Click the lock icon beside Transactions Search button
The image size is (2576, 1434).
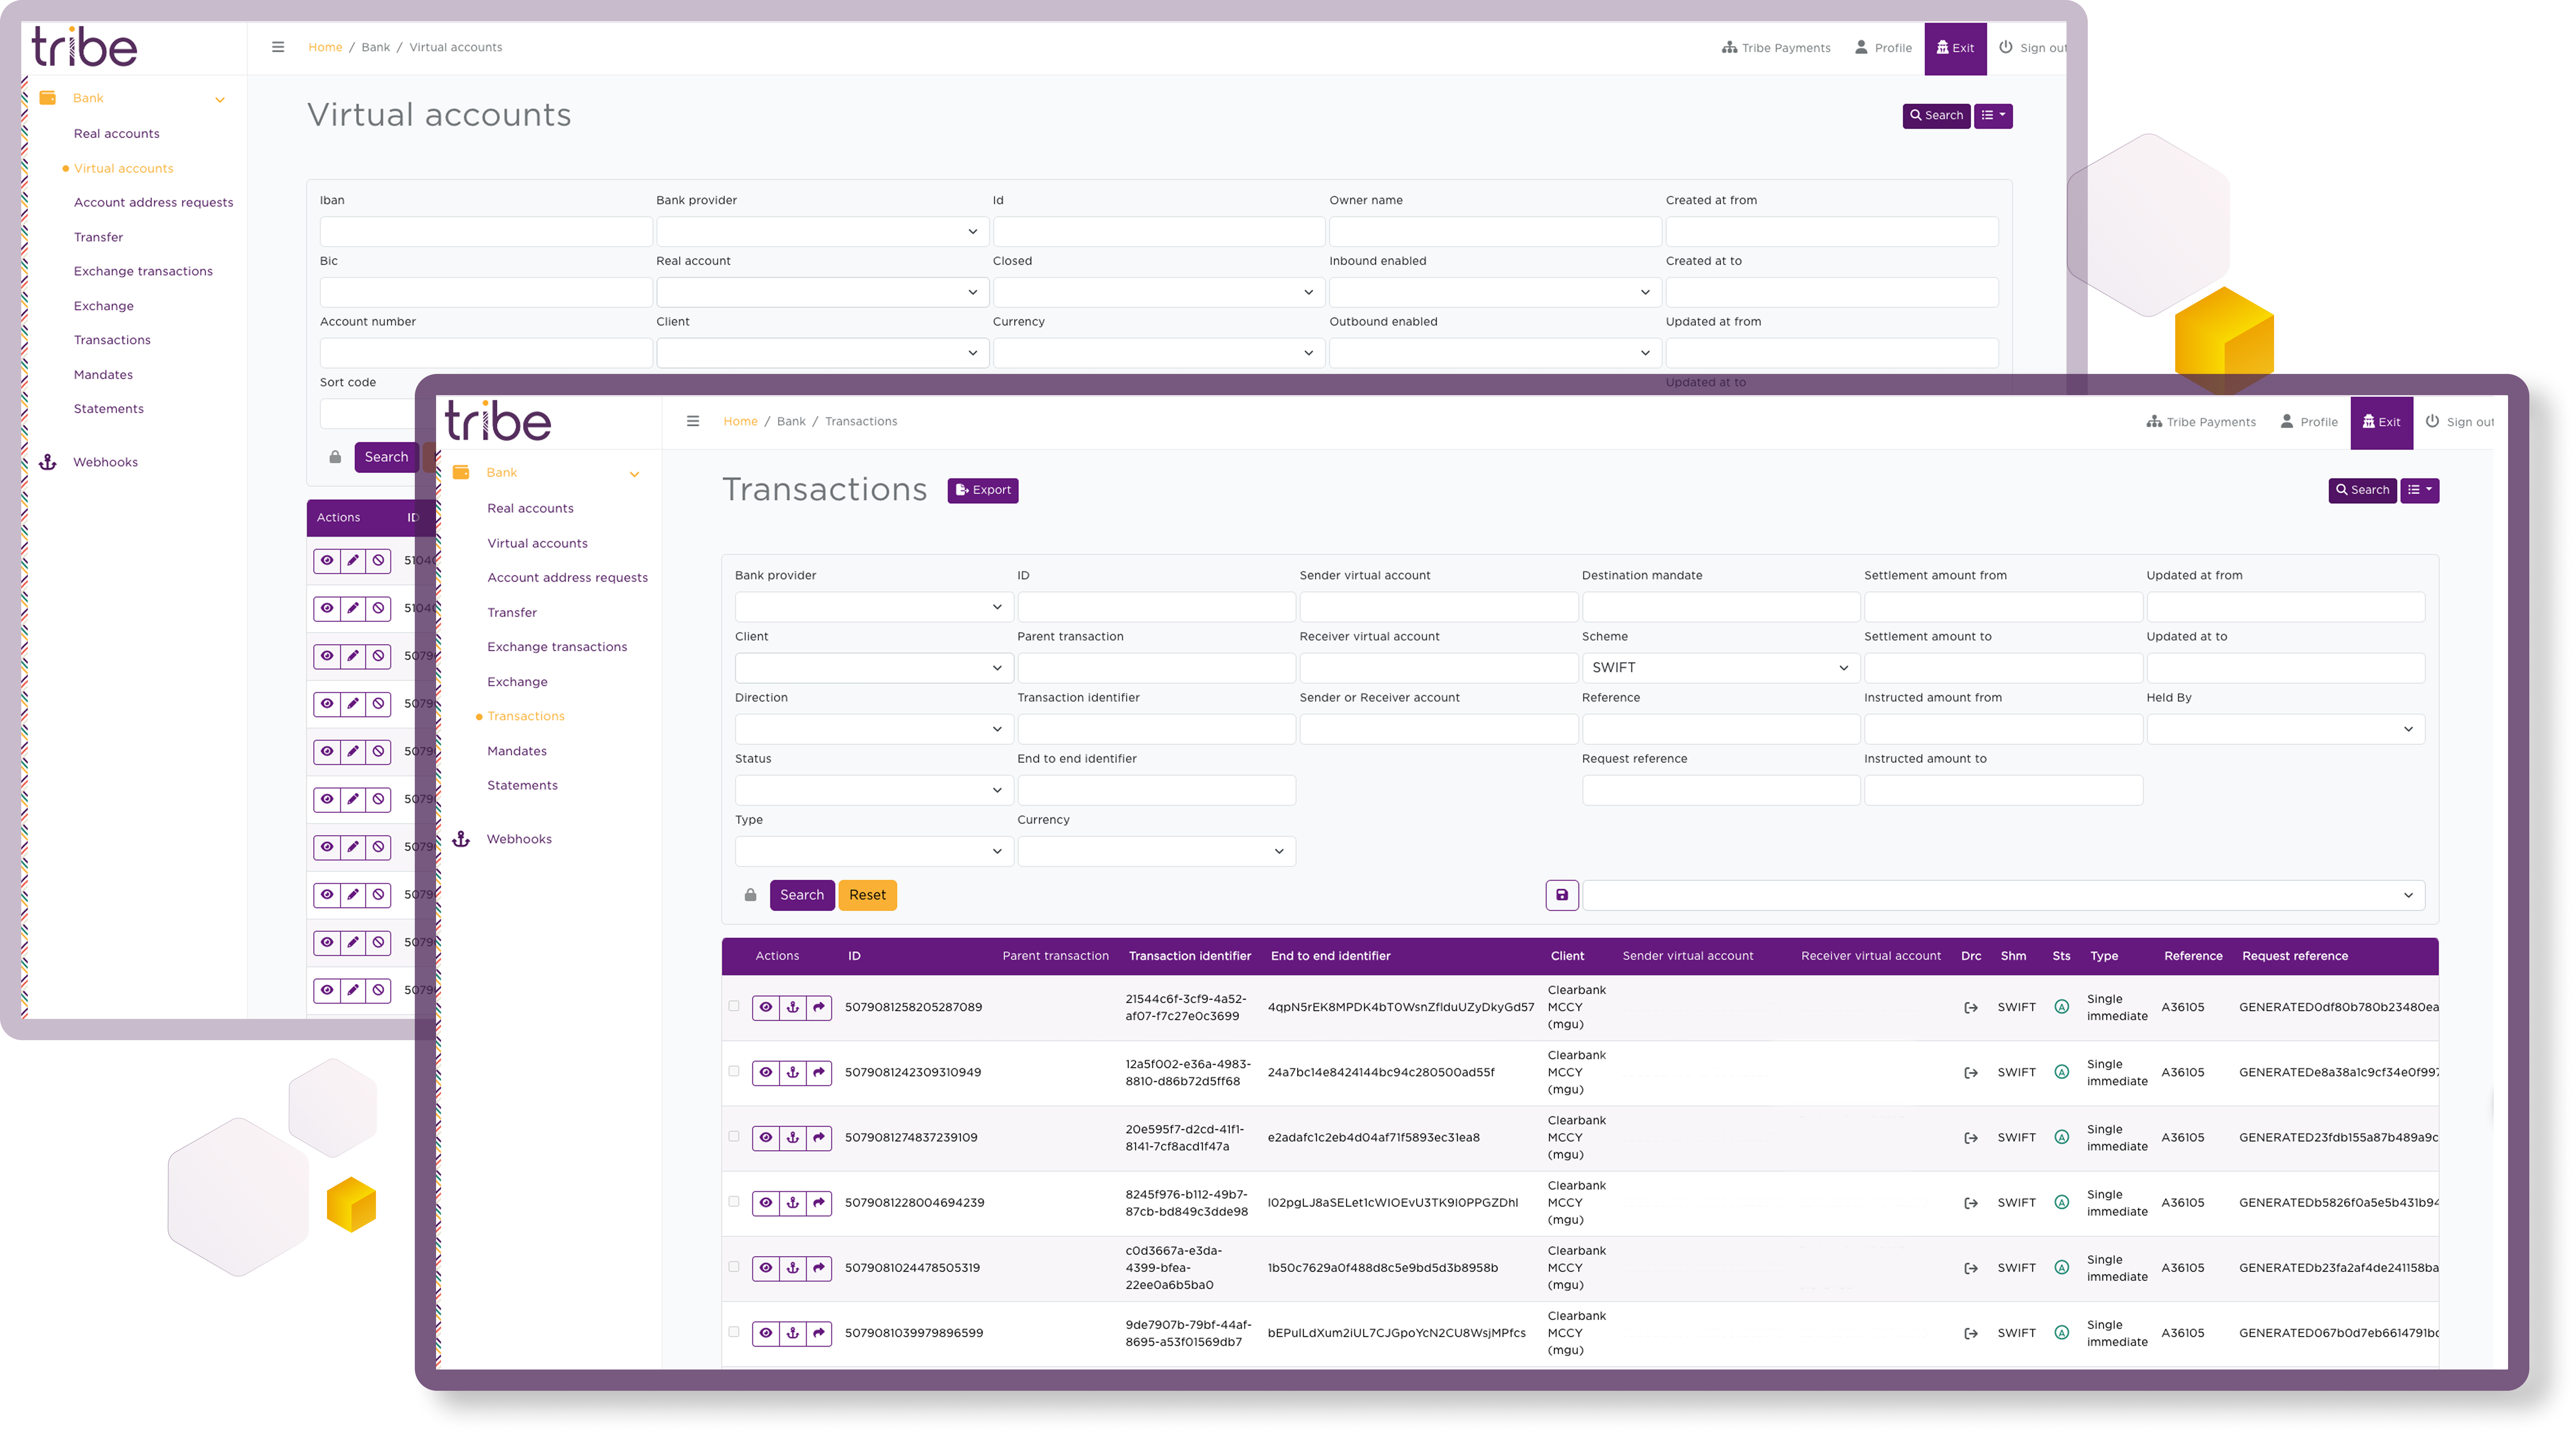coord(750,895)
